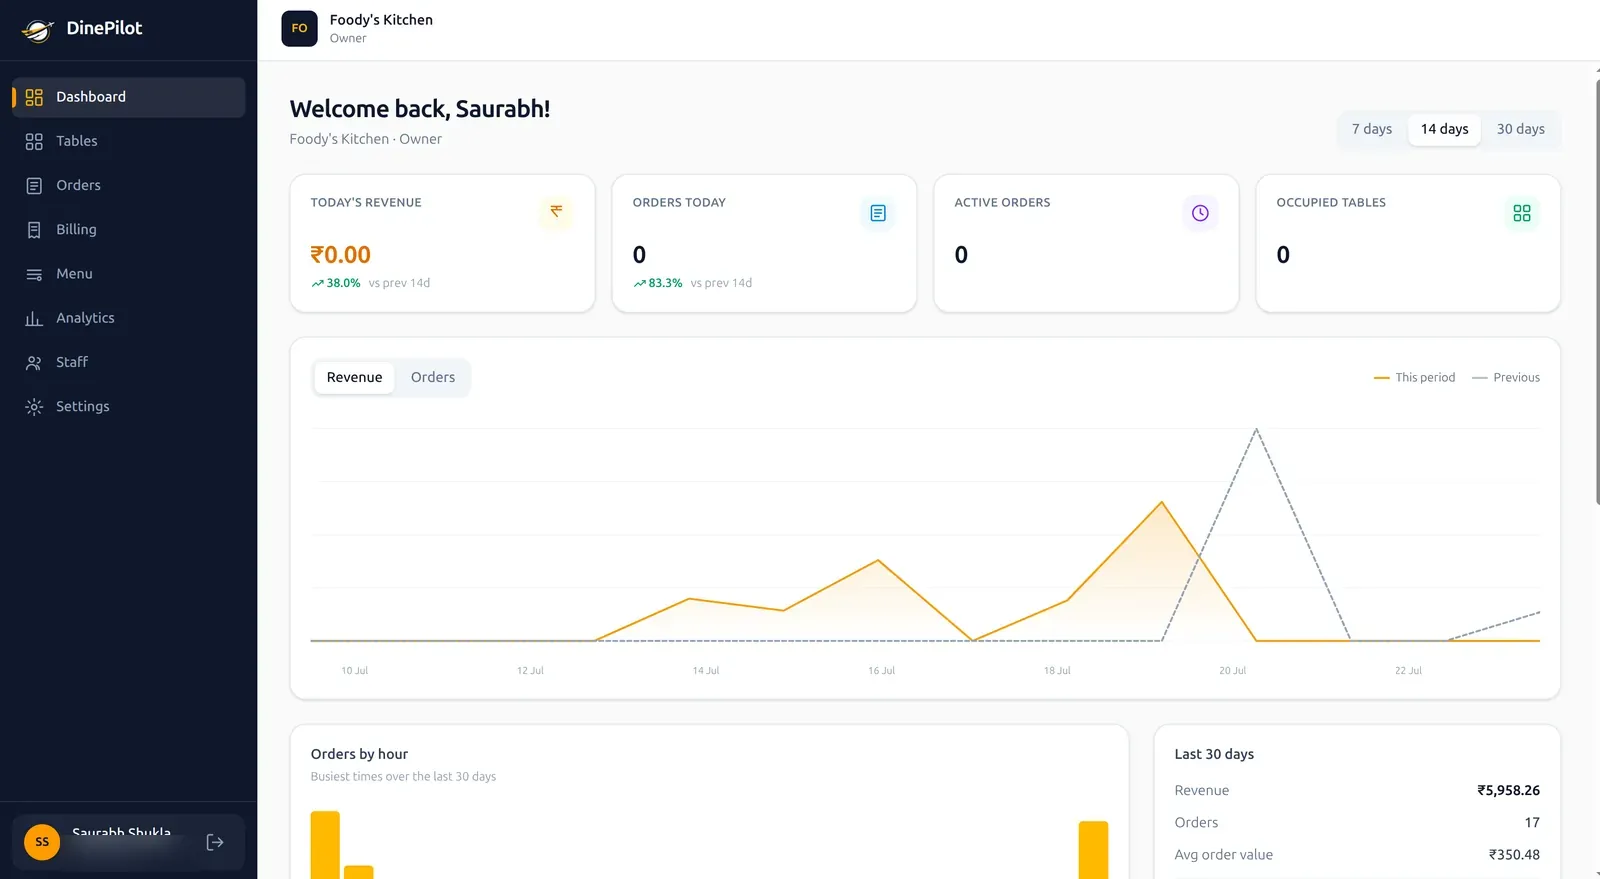1600x879 pixels.
Task: Navigate to Analytics
Action: point(128,318)
